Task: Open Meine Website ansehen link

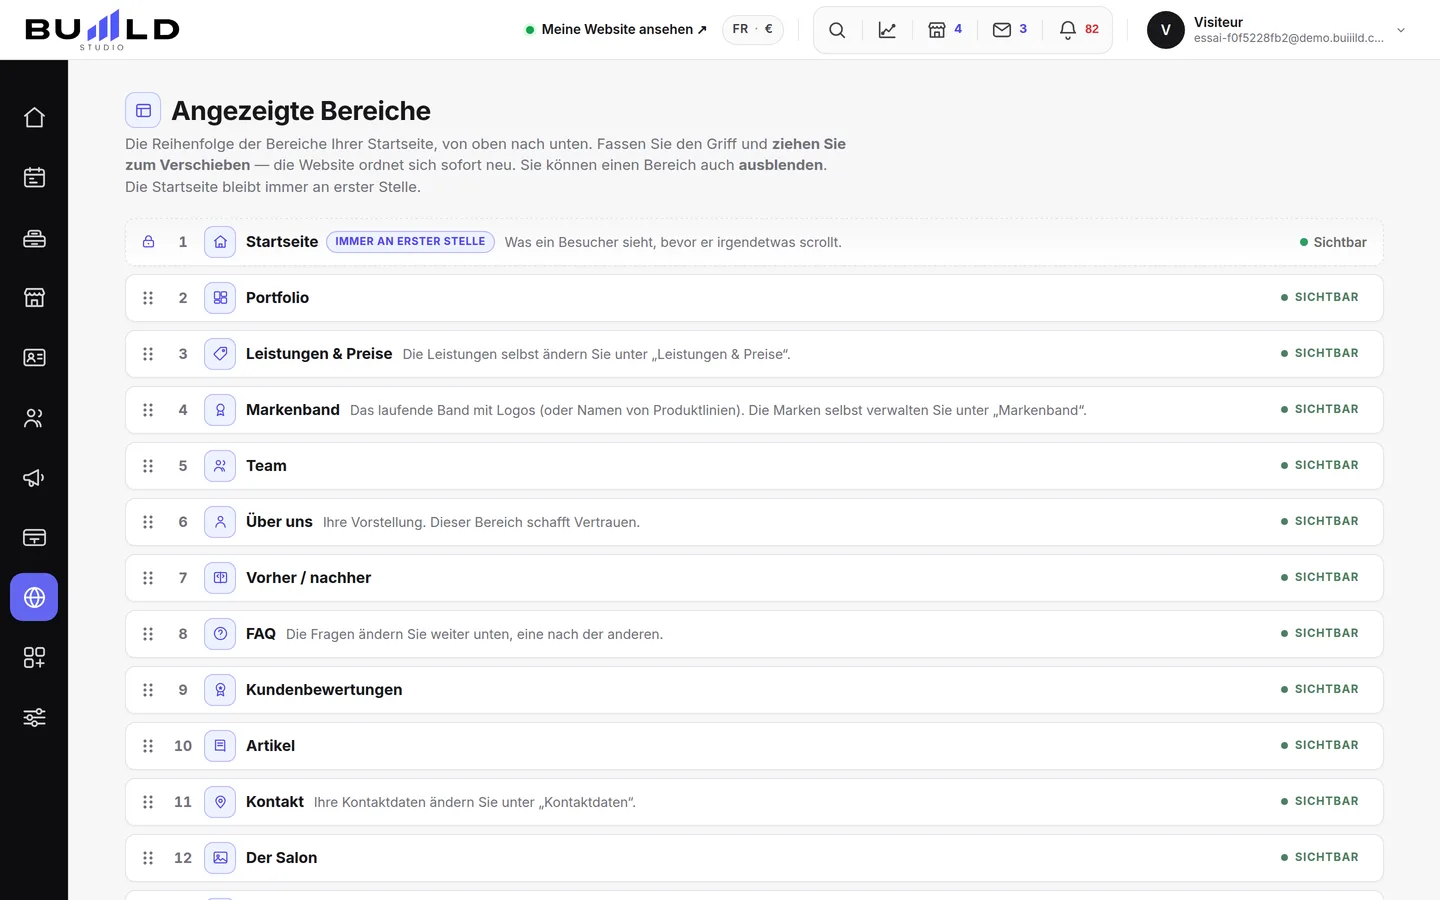Action: pos(616,30)
